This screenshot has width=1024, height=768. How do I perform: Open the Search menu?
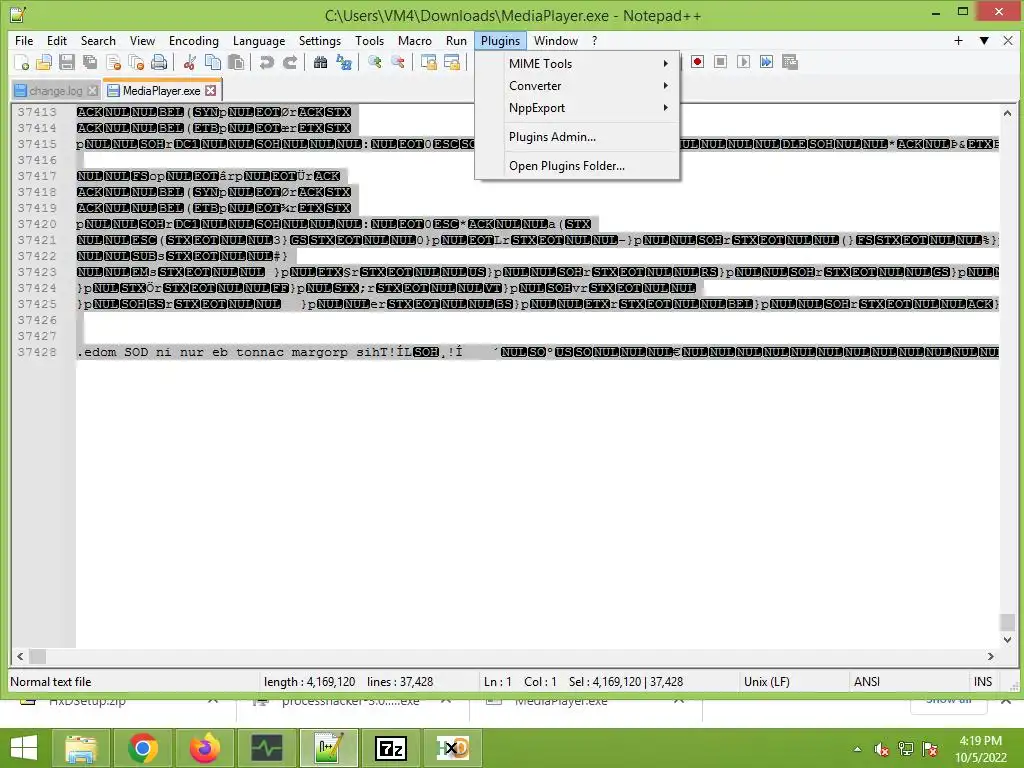pyautogui.click(x=98, y=40)
